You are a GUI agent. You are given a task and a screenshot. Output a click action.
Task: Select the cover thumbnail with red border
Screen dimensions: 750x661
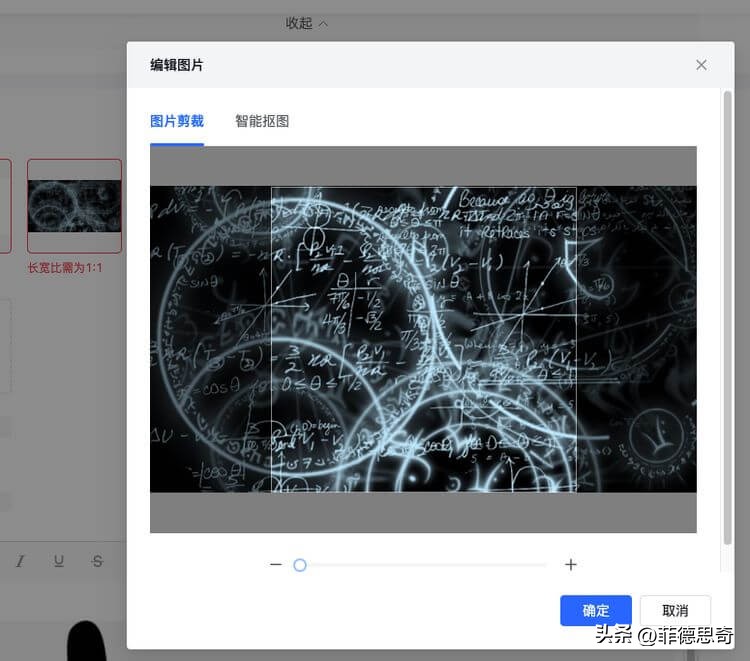click(75, 206)
